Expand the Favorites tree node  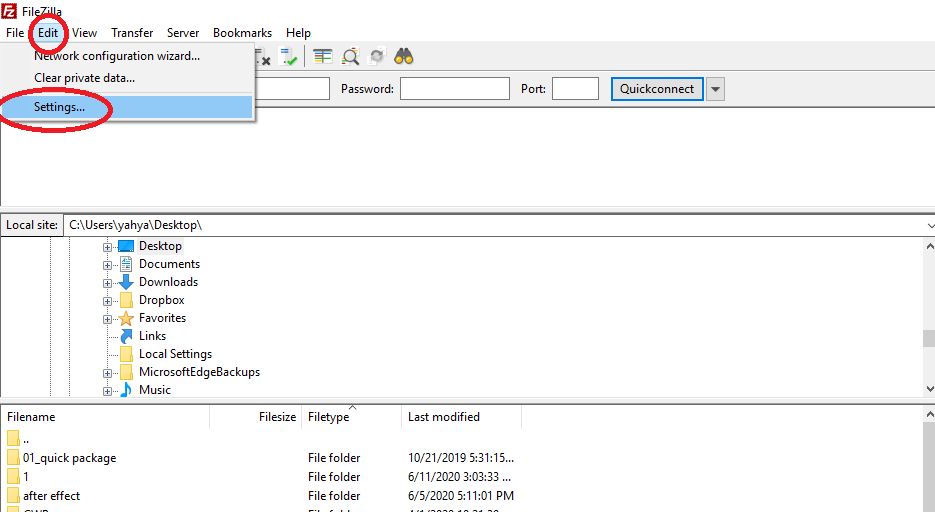click(107, 319)
